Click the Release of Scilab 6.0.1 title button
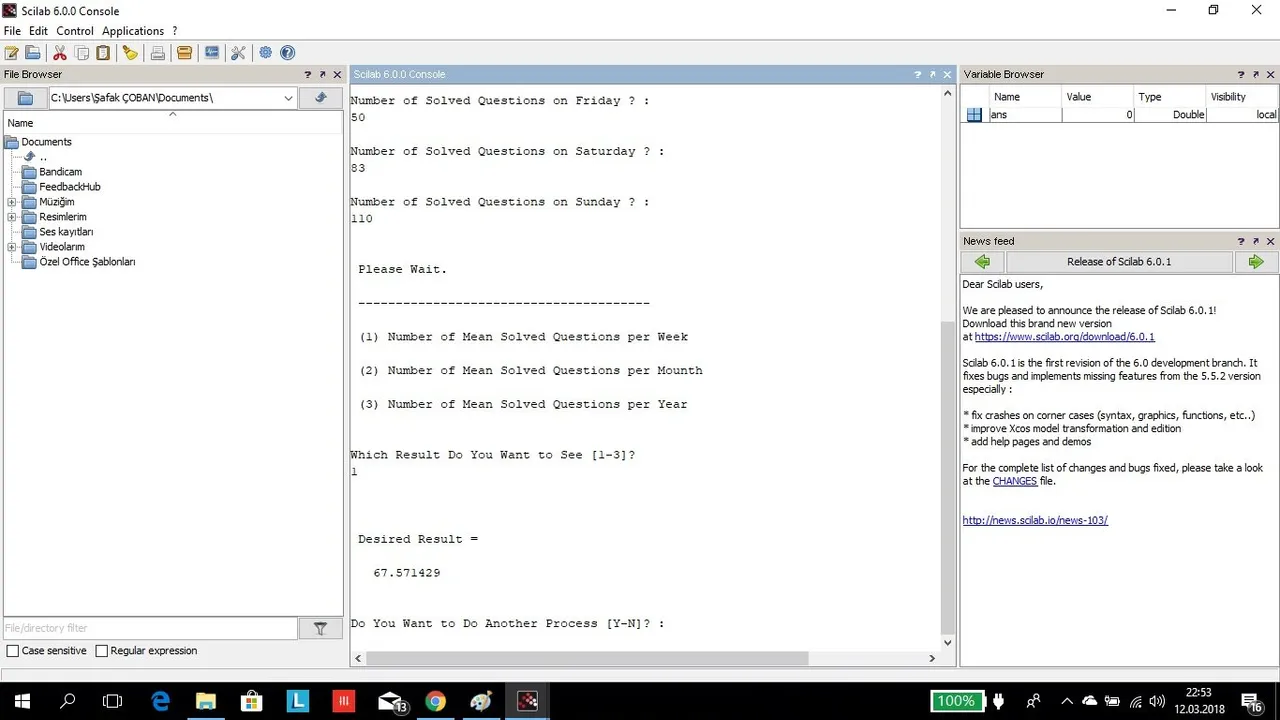 (1119, 262)
